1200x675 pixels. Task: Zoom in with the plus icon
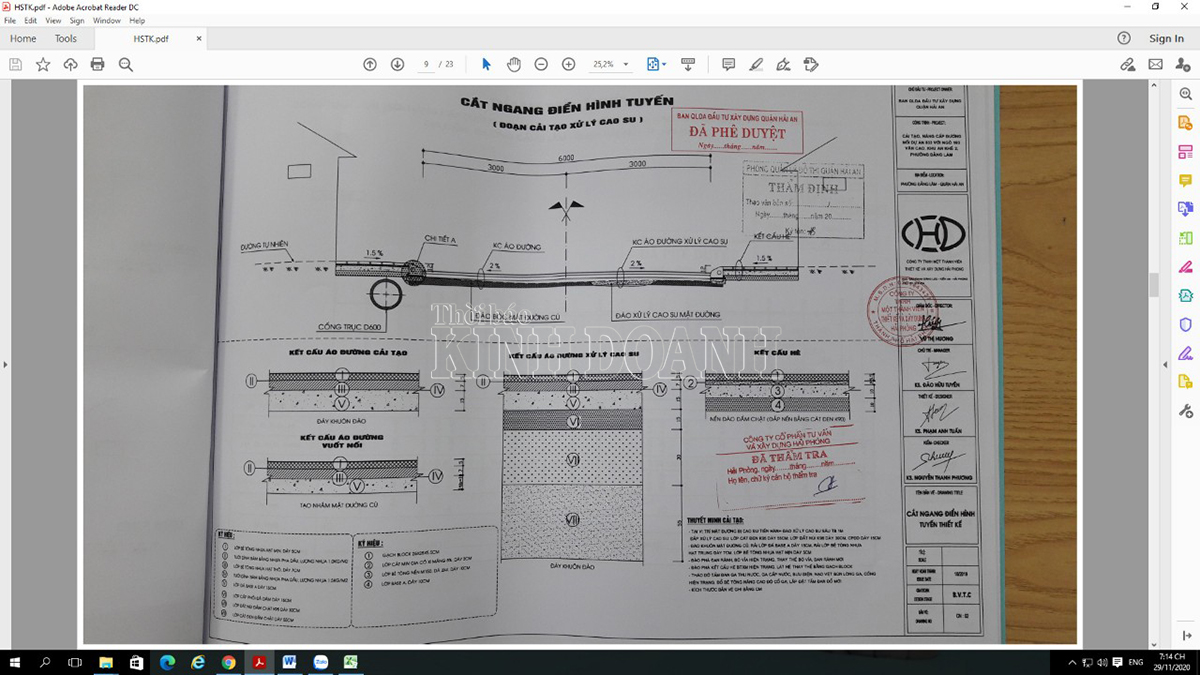click(x=569, y=64)
